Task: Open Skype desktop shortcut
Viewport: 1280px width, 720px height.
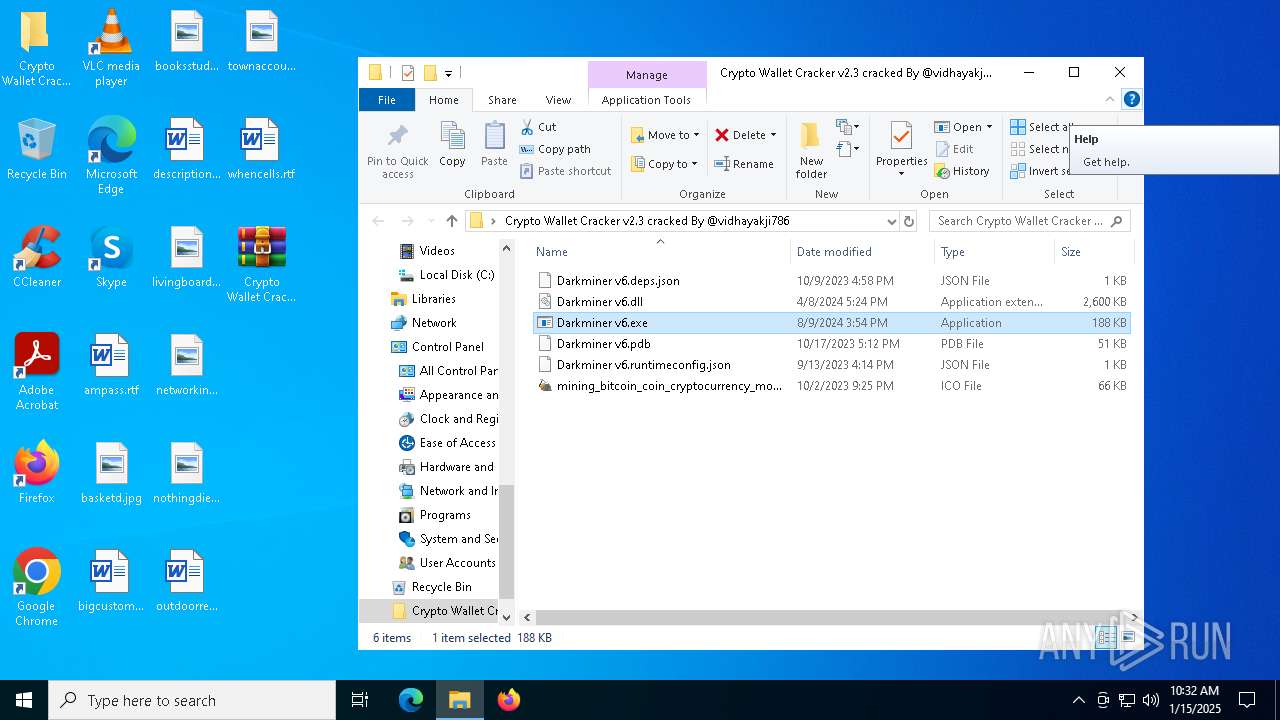Action: pyautogui.click(x=111, y=257)
